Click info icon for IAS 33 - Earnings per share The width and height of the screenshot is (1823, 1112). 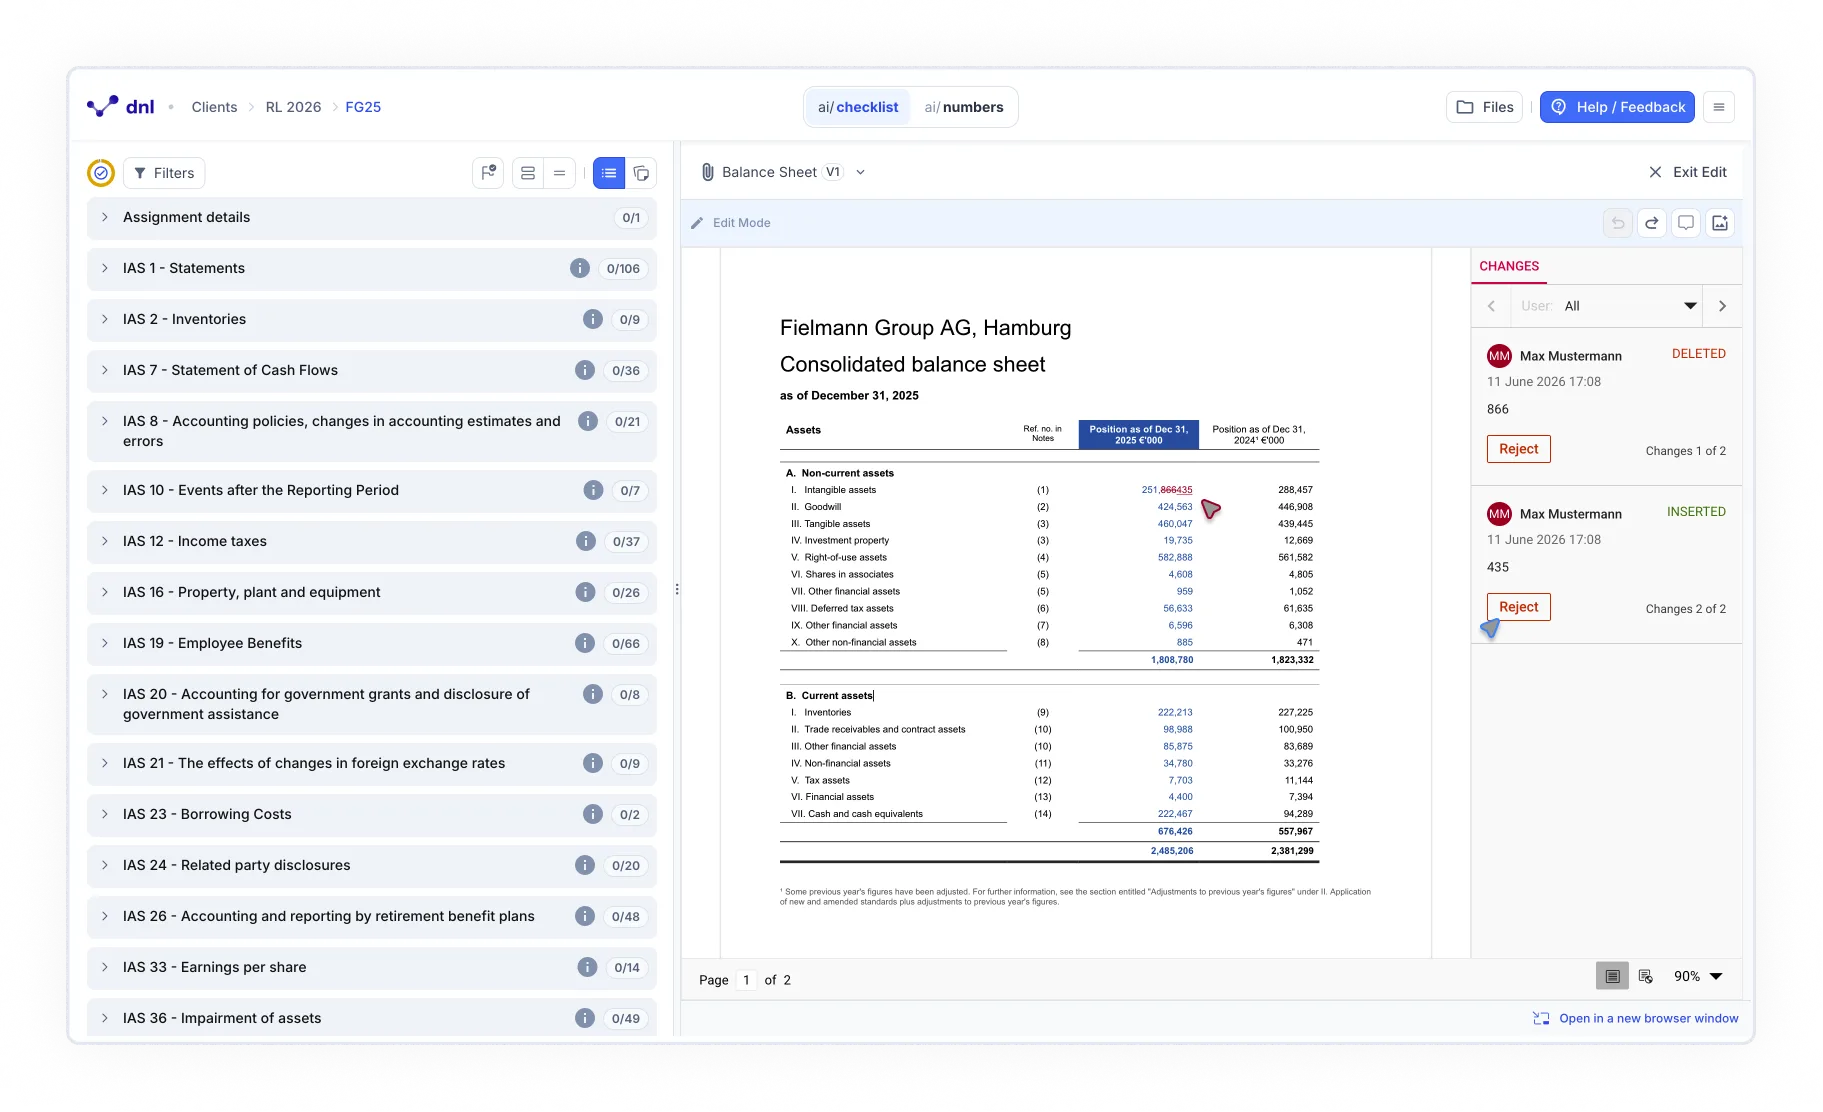(588, 967)
